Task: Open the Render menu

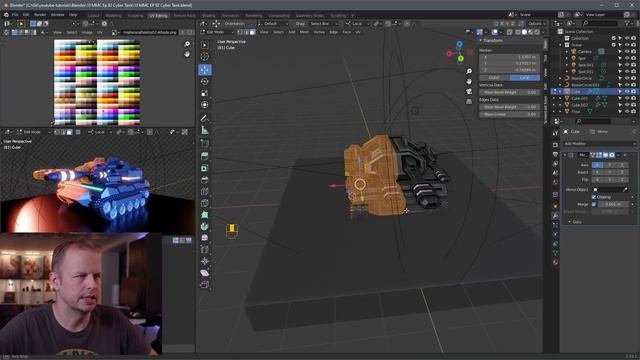Action: 40,15
